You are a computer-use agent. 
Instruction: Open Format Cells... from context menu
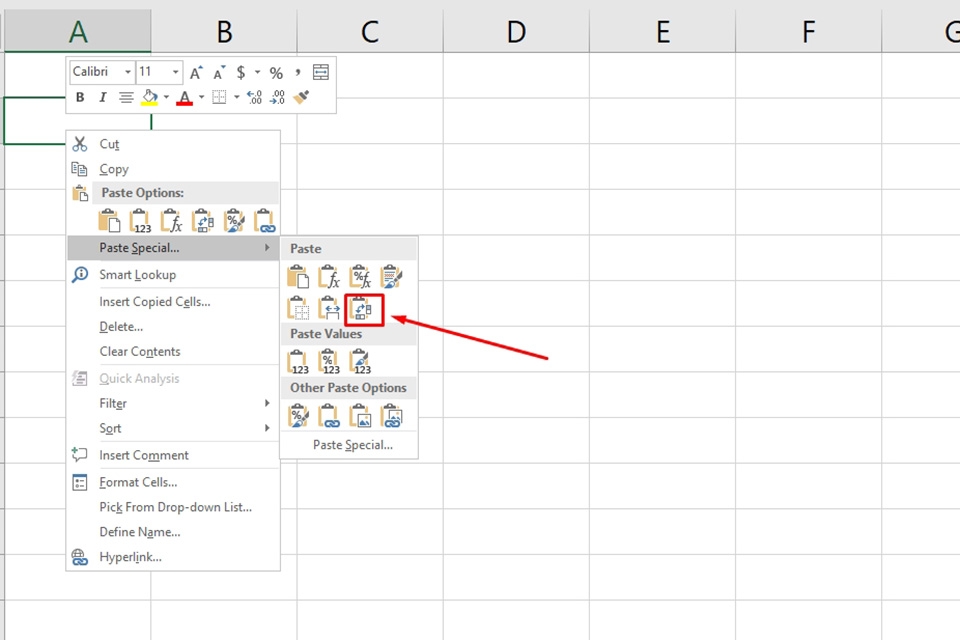(x=138, y=482)
